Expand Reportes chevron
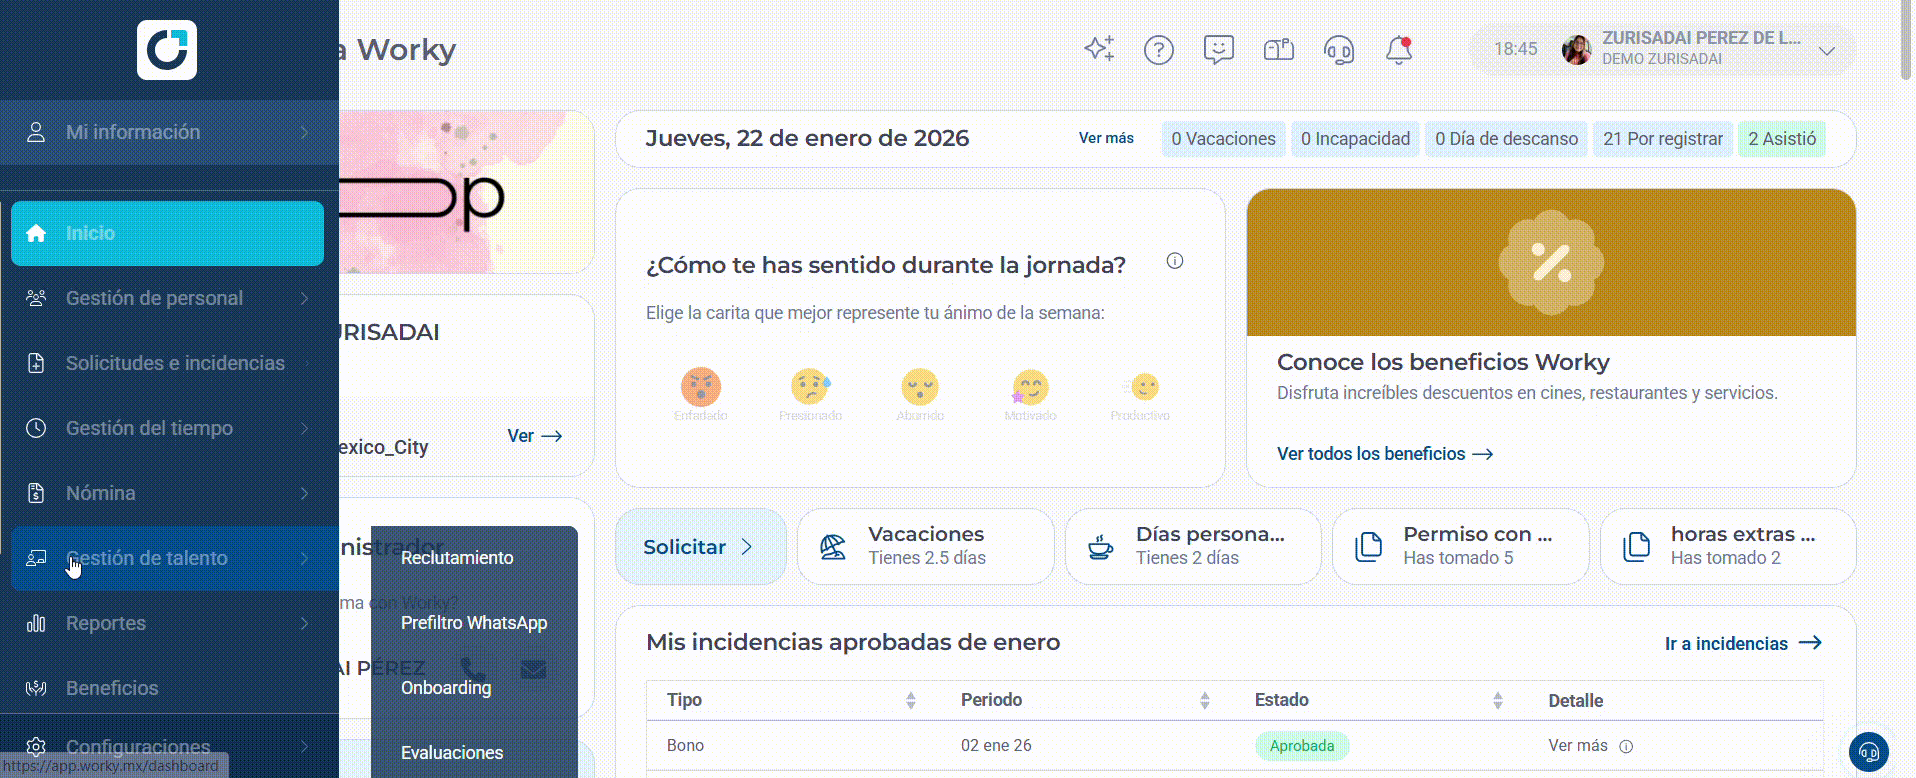Viewport: 1916px width, 778px height. pyautogui.click(x=304, y=623)
